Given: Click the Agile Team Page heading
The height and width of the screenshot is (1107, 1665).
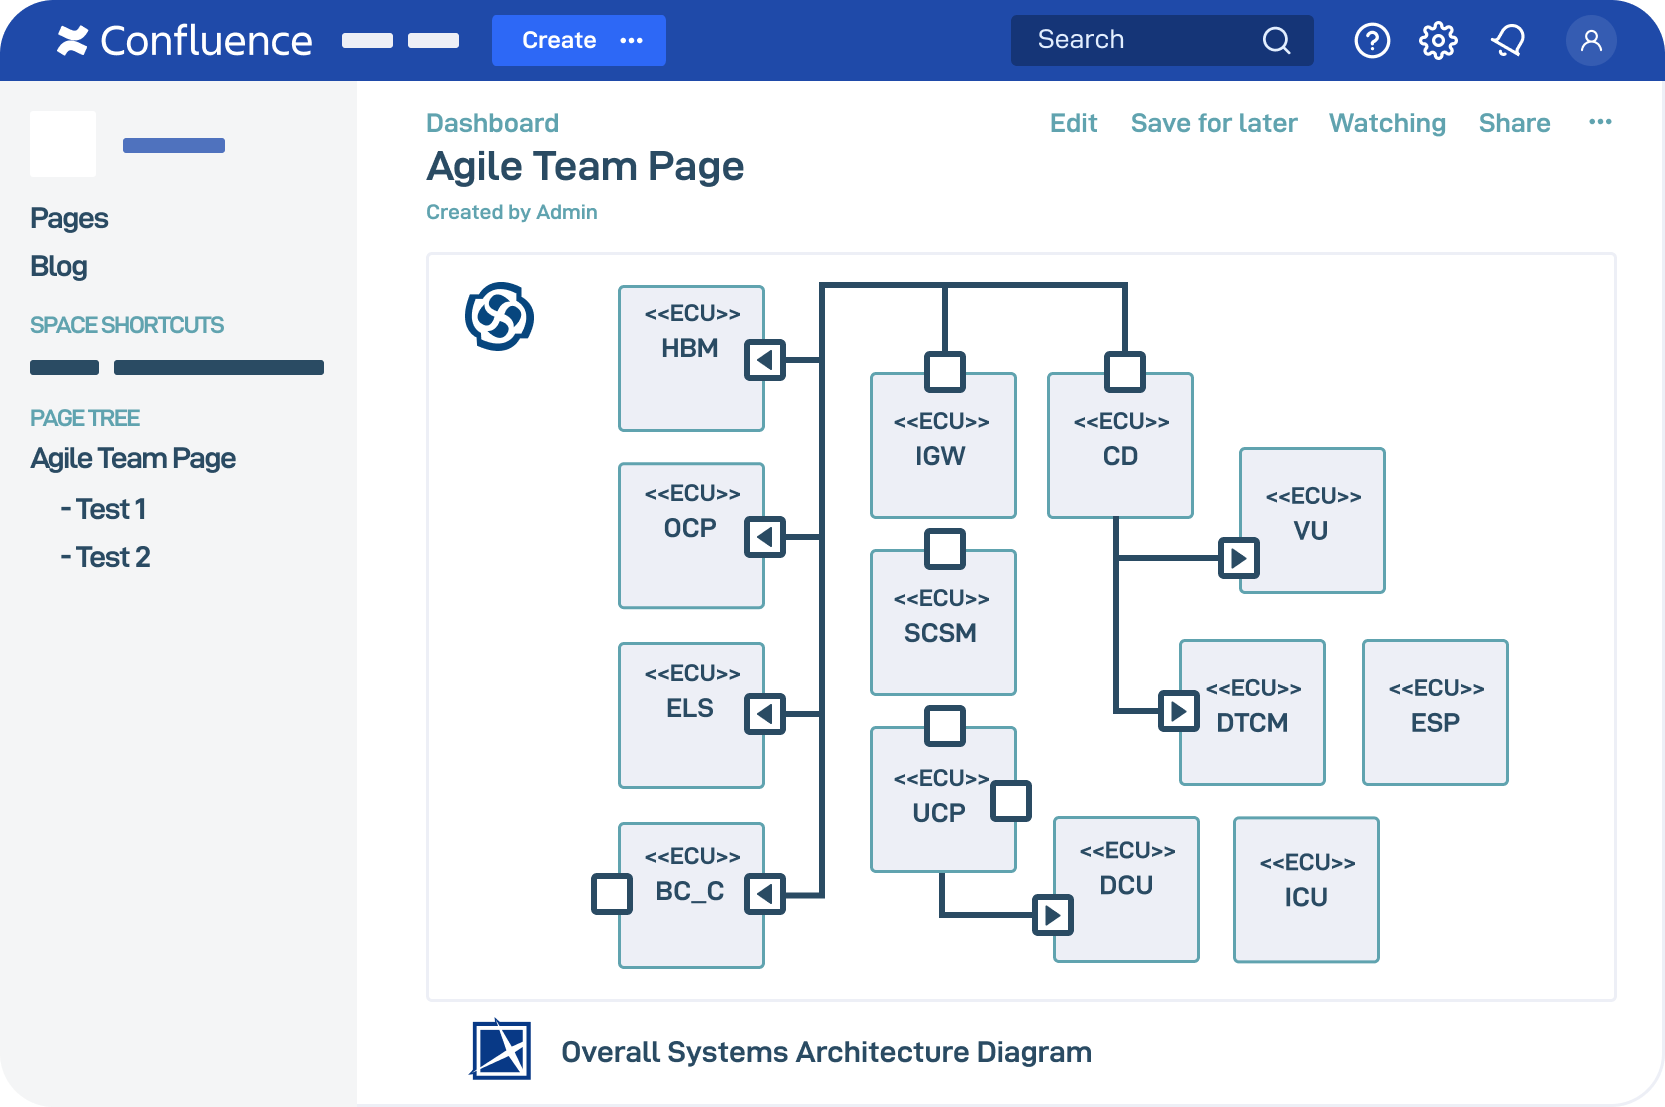Looking at the screenshot, I should (x=585, y=167).
